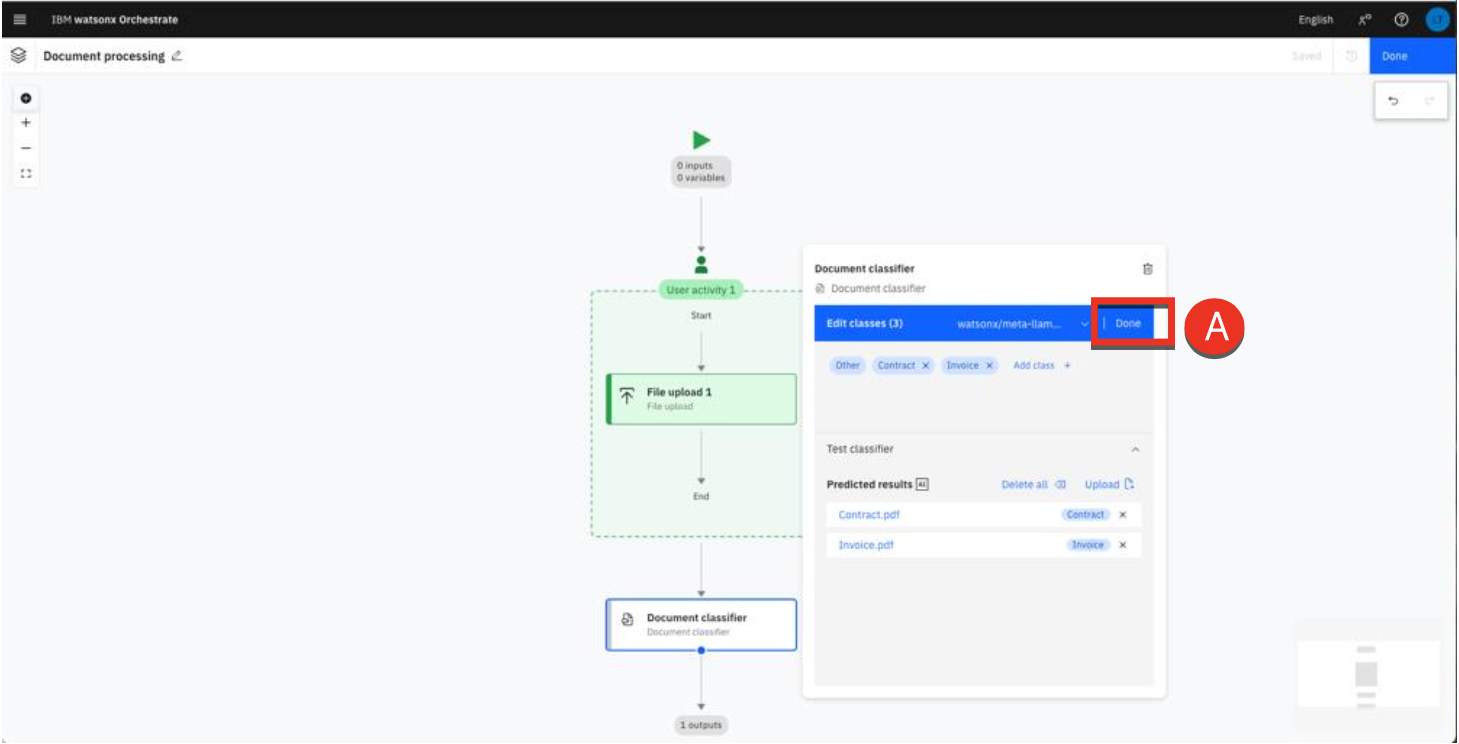Click Done in the Edit classes bar

click(1127, 324)
